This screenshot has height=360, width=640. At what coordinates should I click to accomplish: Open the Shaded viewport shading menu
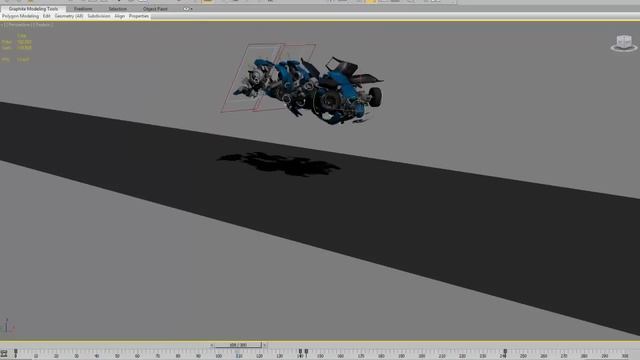tap(42, 24)
